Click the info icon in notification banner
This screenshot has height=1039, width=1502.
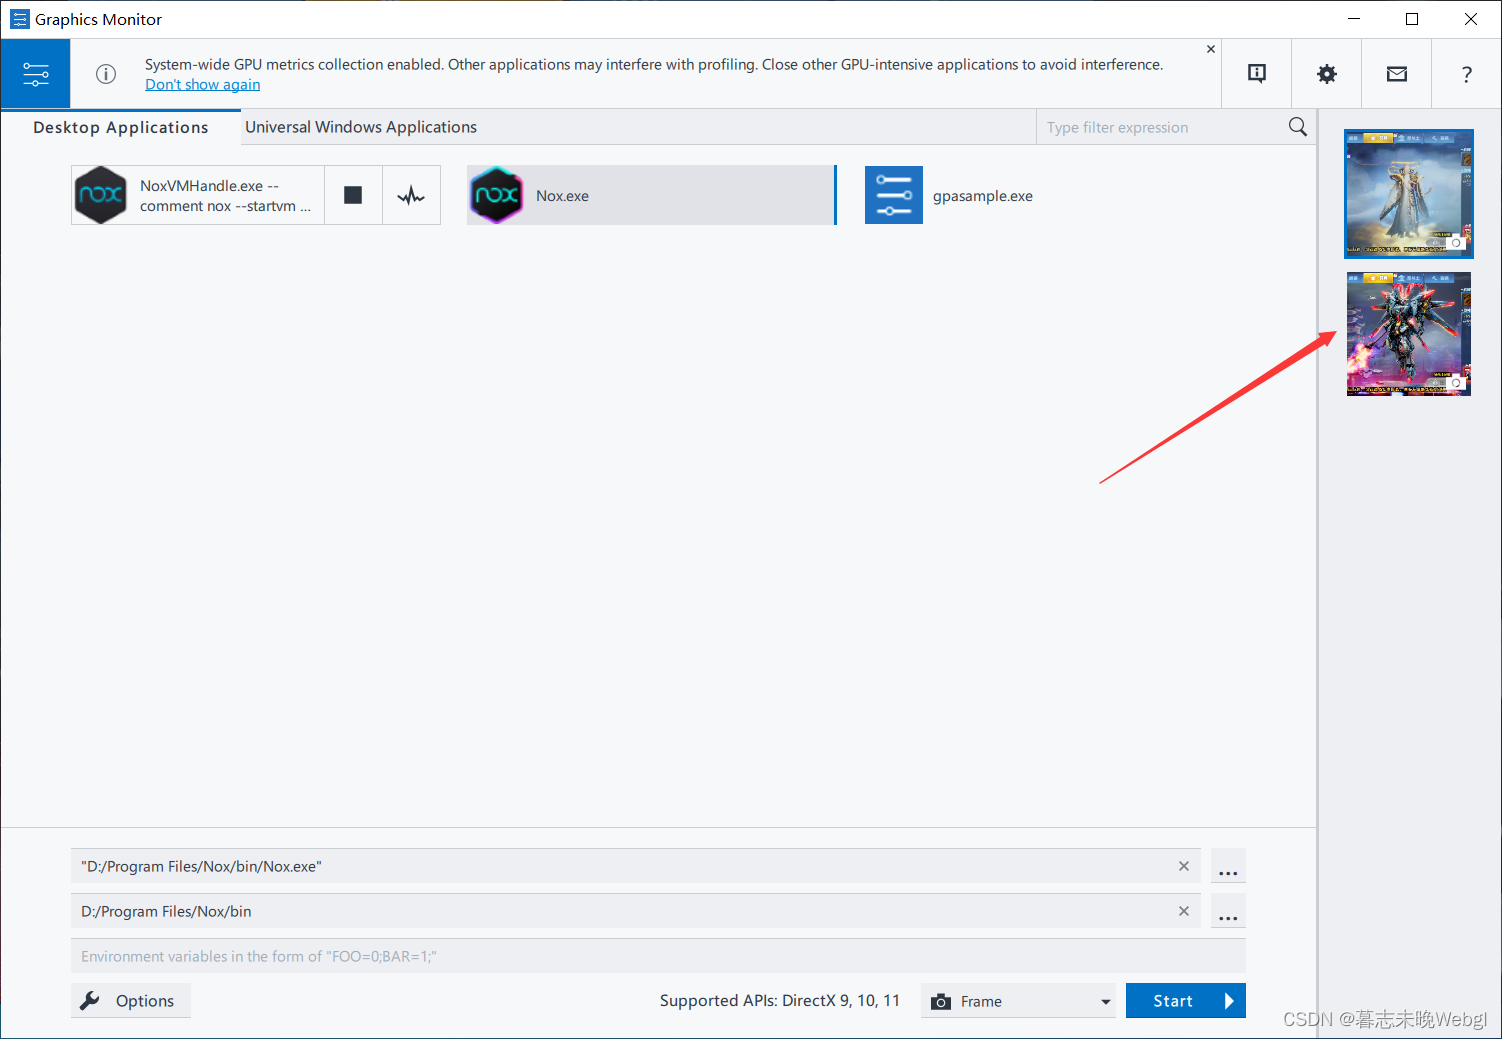106,74
